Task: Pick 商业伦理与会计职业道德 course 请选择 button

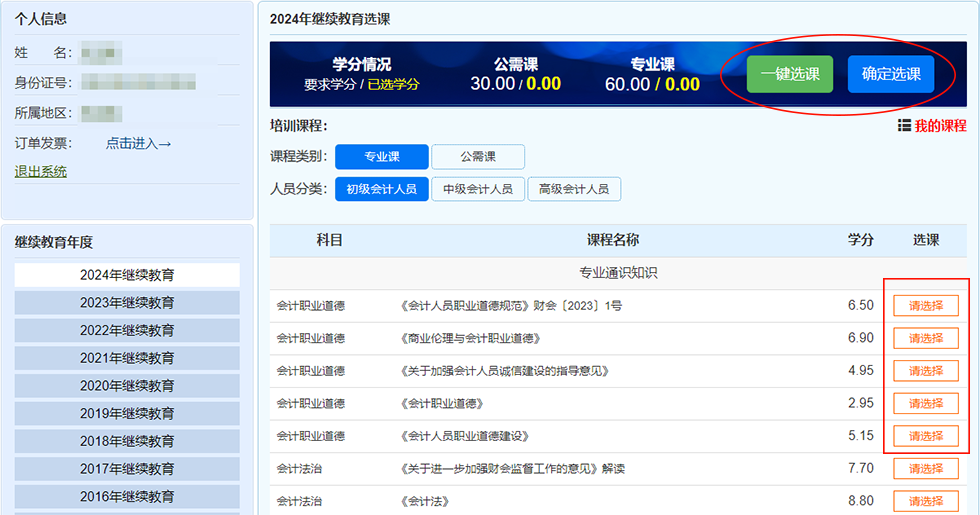Action: click(925, 338)
